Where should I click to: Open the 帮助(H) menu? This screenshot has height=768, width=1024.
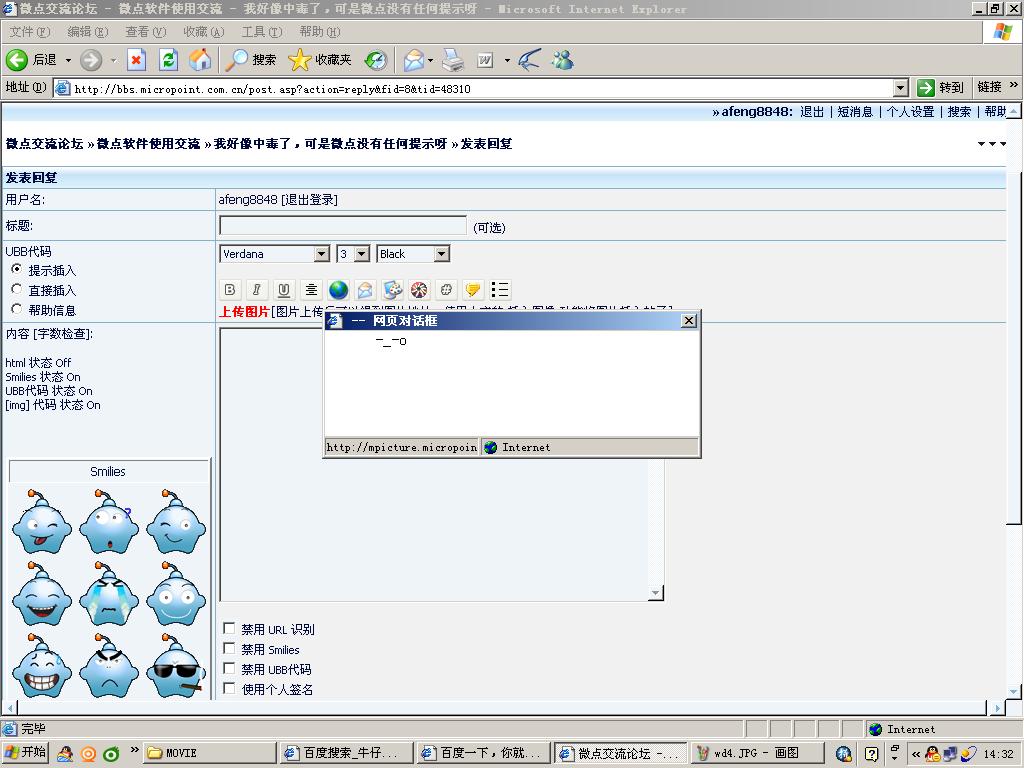click(320, 31)
